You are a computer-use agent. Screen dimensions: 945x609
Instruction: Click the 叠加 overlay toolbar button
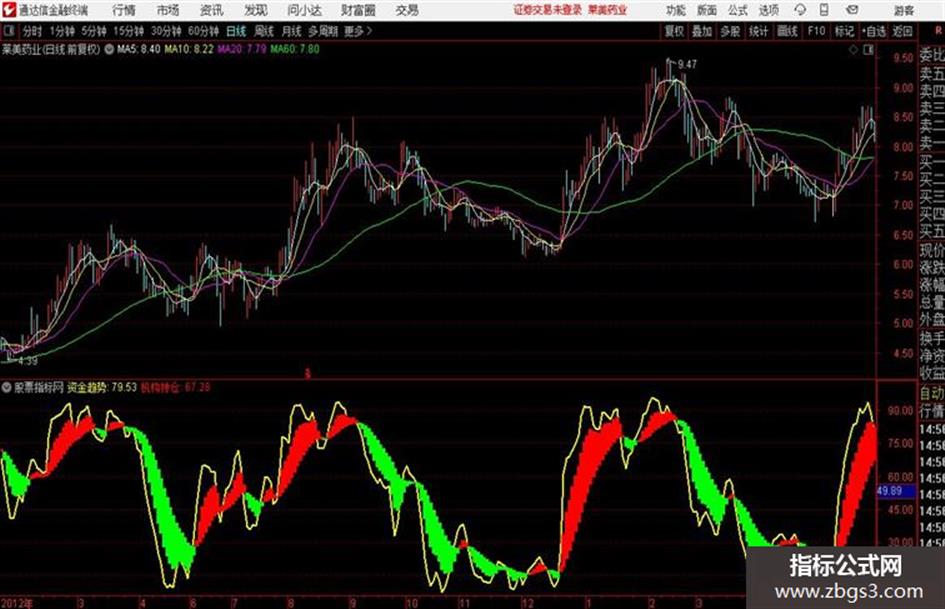(702, 31)
